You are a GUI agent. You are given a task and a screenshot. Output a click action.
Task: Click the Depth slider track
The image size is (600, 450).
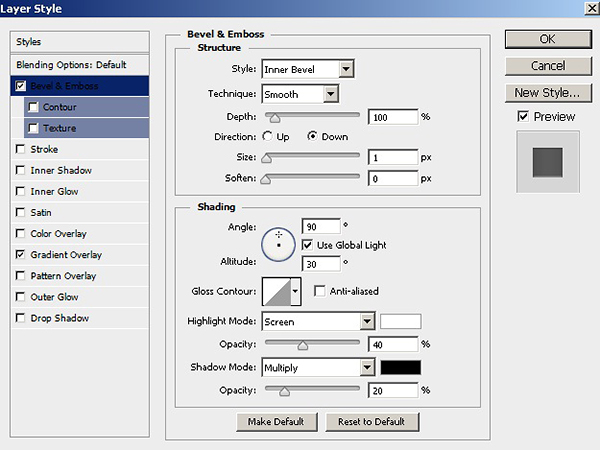coord(310,117)
